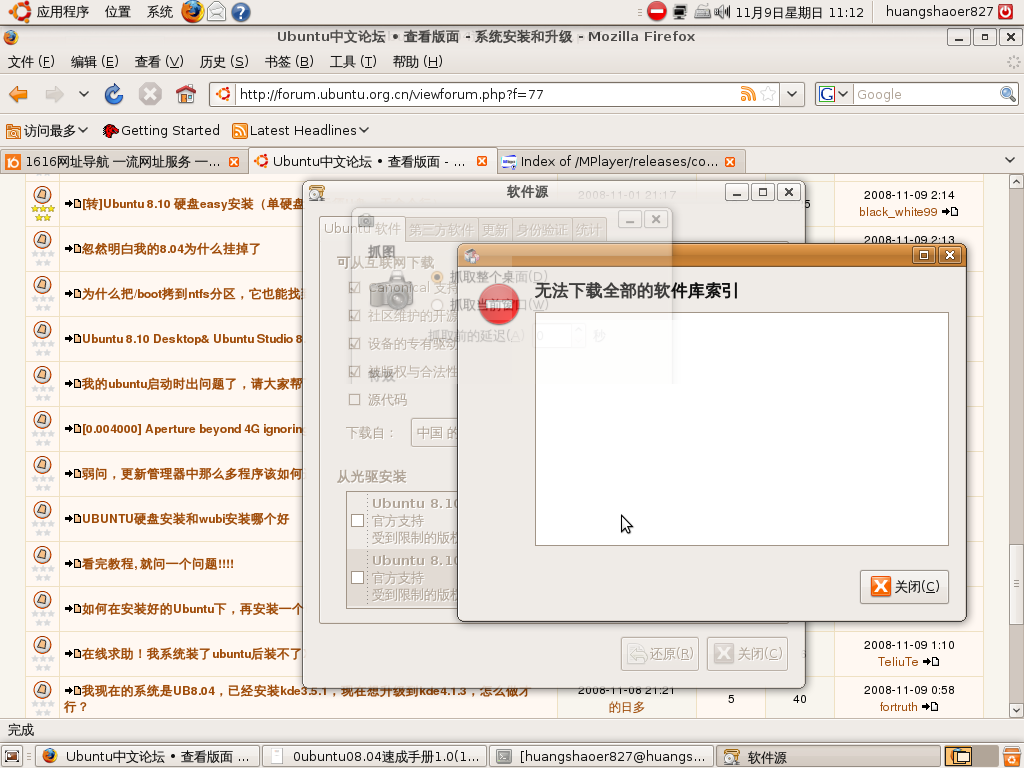Open the 下载自 server combo box

coord(435,433)
